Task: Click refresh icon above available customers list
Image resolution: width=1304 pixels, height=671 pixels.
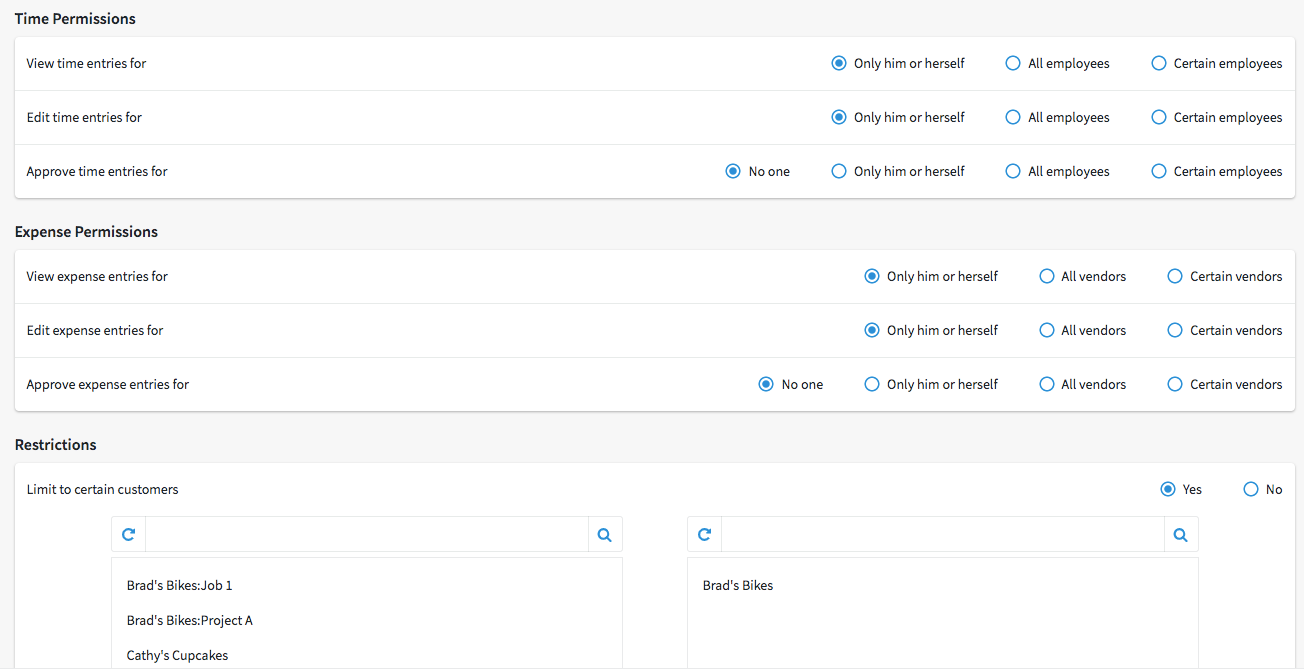Action: [x=129, y=535]
